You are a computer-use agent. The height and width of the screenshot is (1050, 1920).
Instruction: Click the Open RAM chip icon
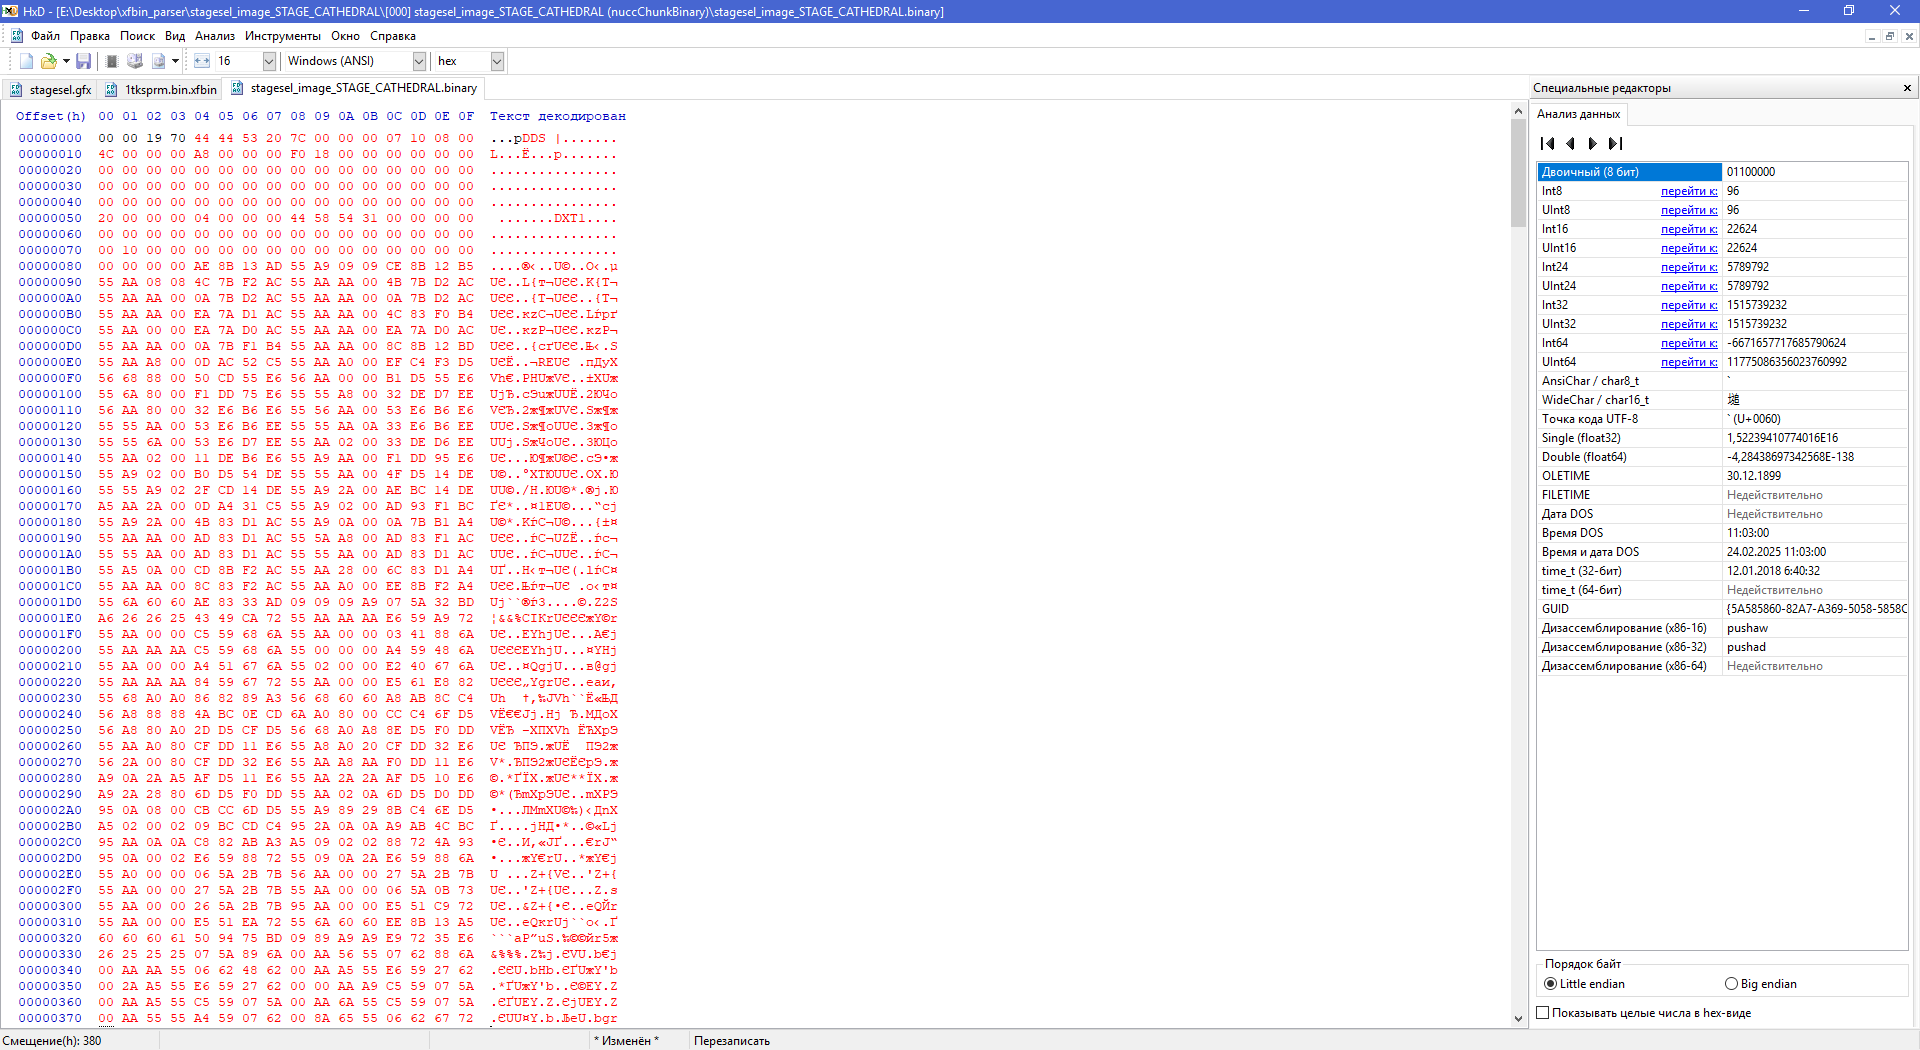tap(112, 61)
